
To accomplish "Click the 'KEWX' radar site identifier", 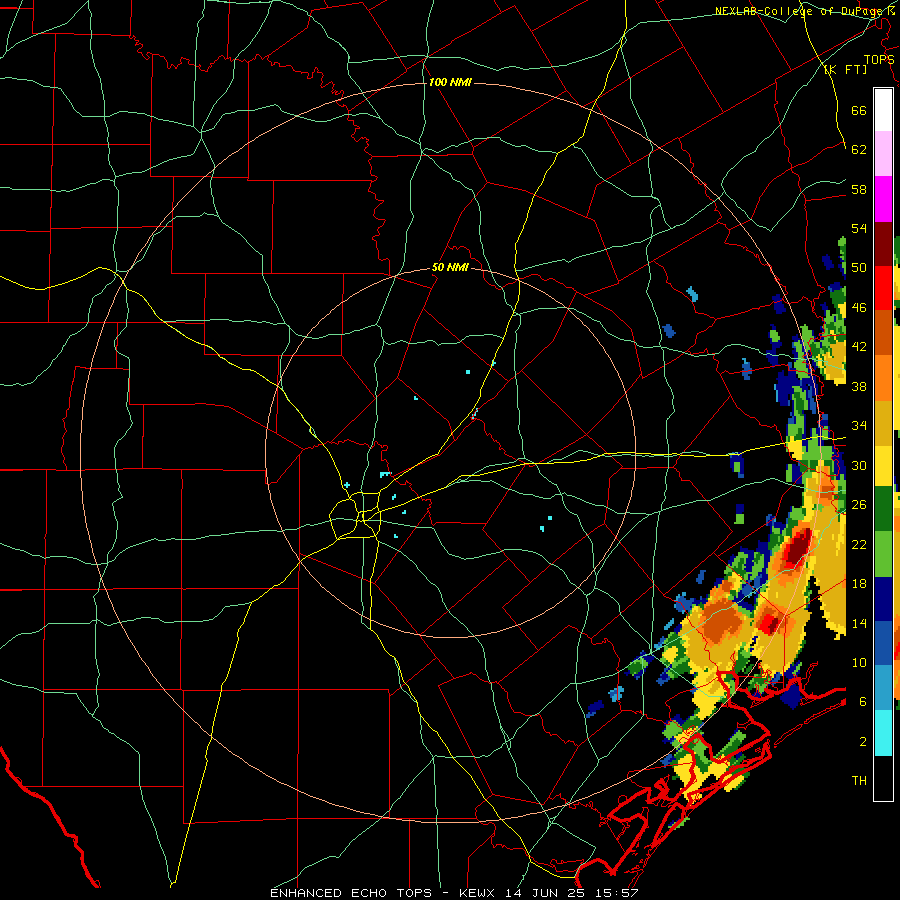I will coord(478,893).
